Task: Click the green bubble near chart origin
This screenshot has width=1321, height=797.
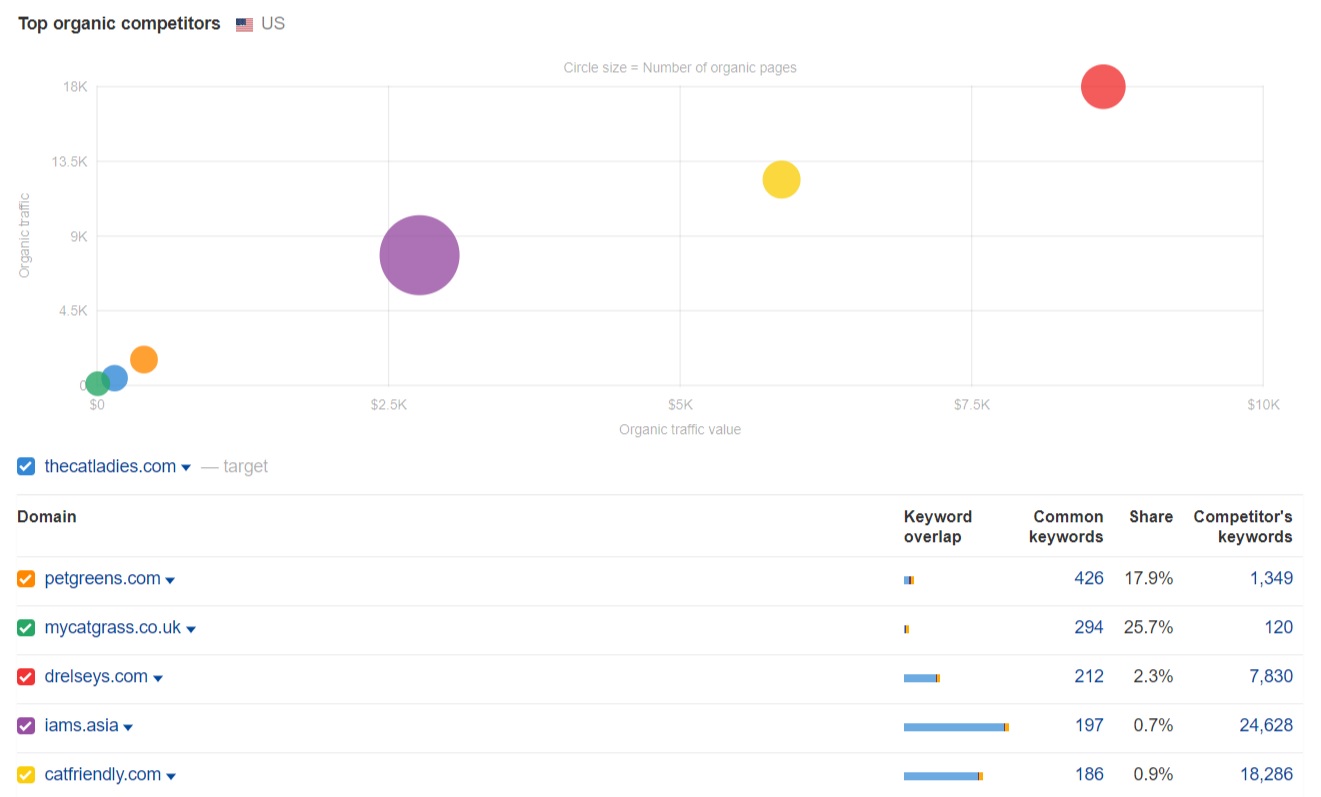Action: (x=97, y=384)
